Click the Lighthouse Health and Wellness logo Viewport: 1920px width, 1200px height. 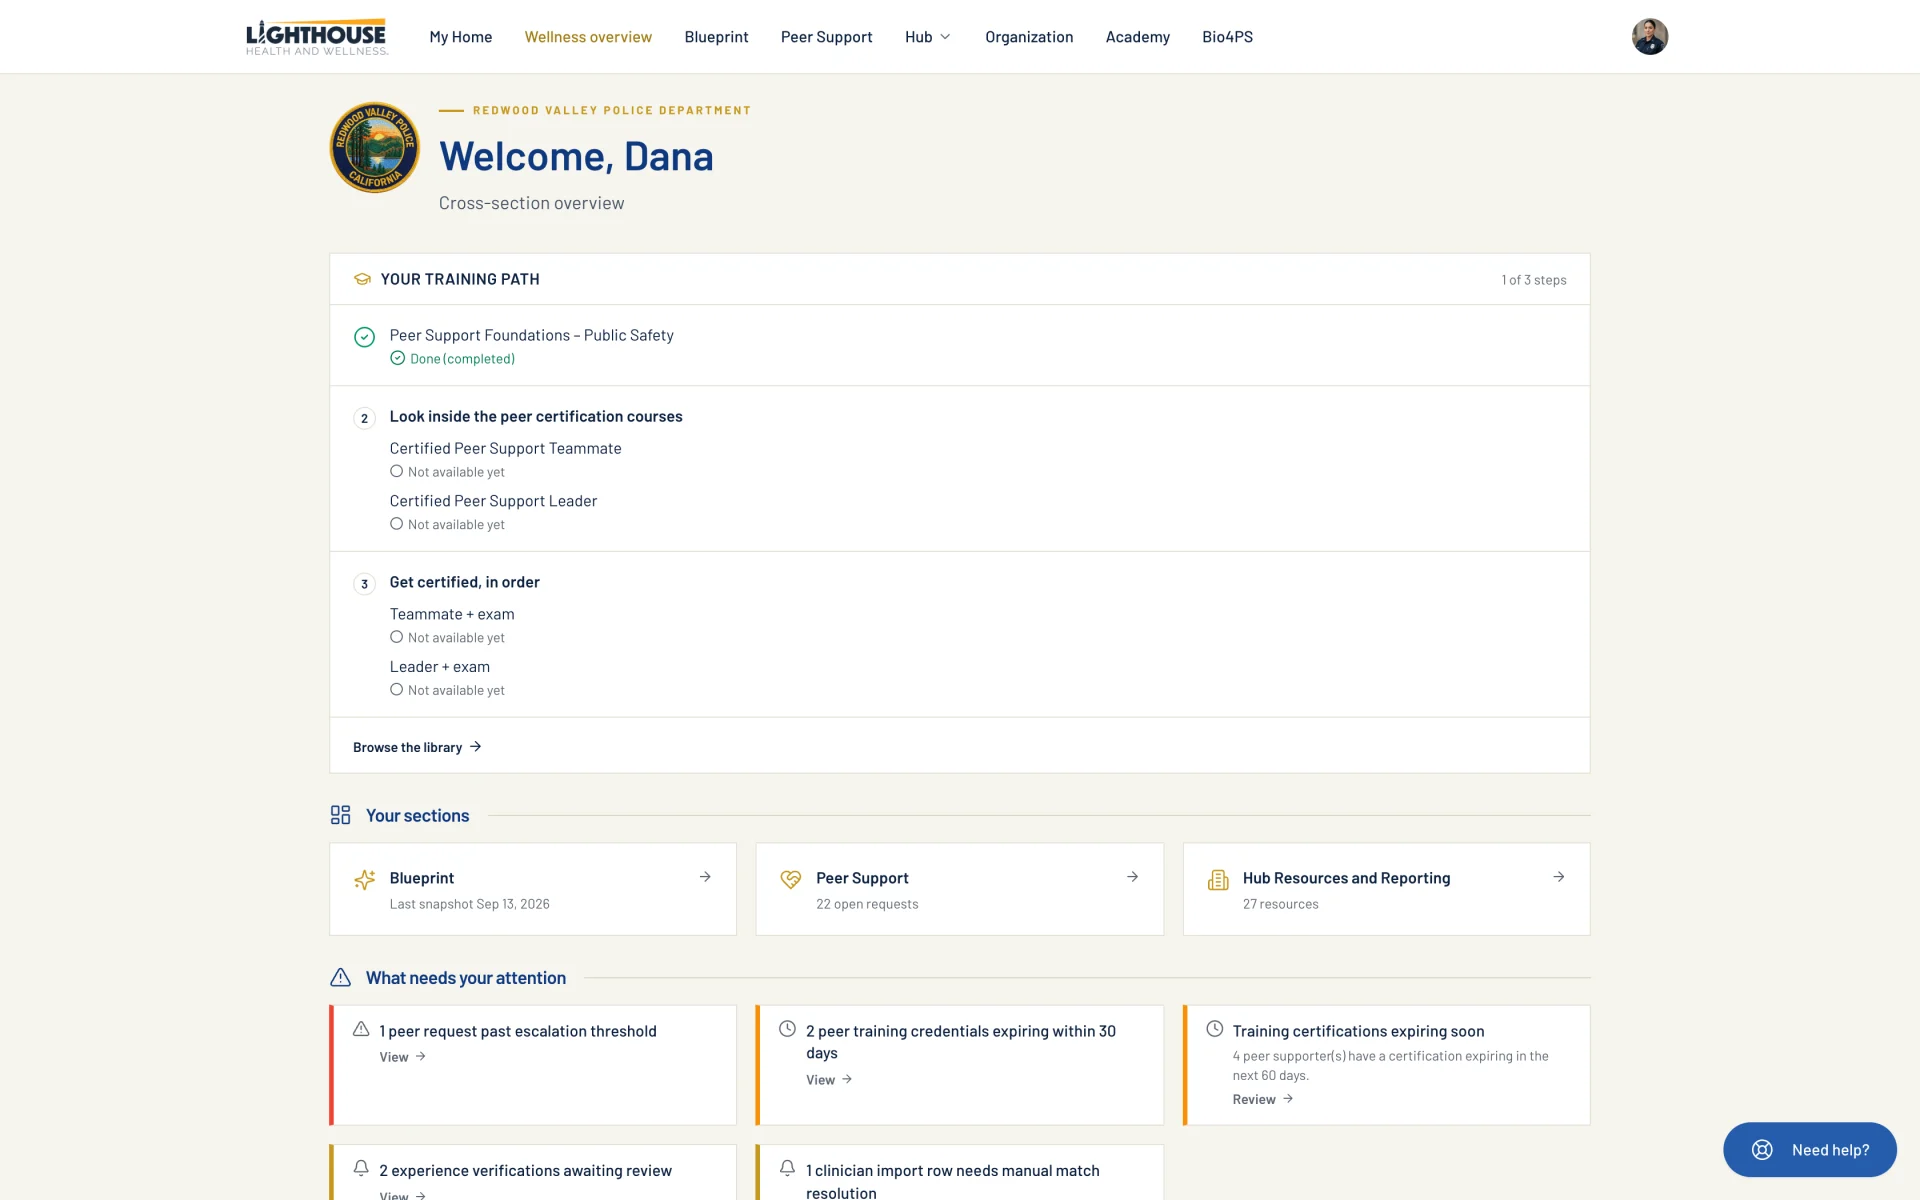[x=316, y=37]
